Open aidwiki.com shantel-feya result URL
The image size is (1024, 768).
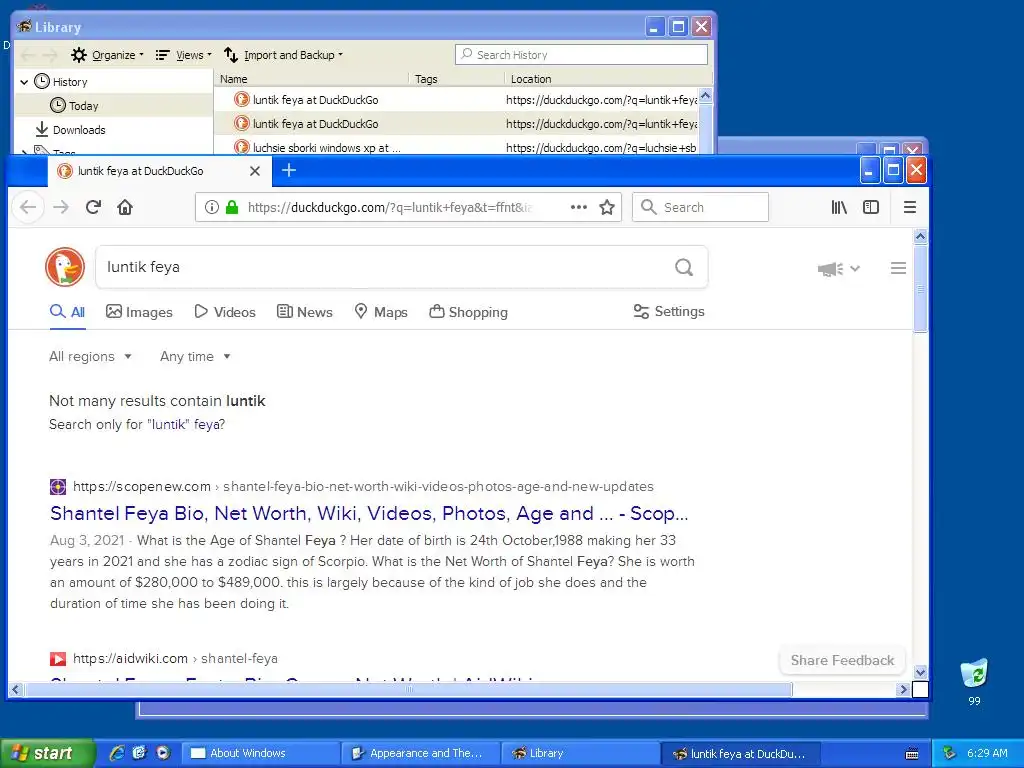click(x=175, y=658)
